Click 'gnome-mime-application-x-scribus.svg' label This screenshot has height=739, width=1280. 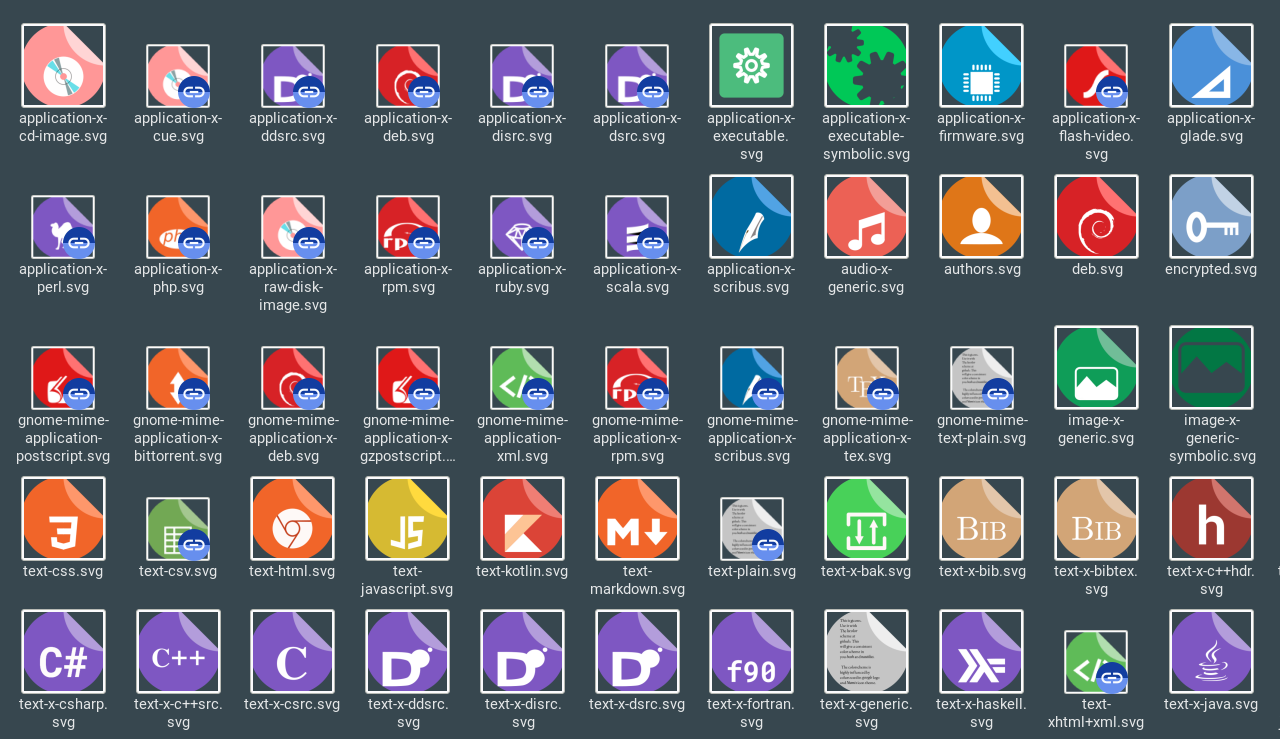[x=751, y=438]
